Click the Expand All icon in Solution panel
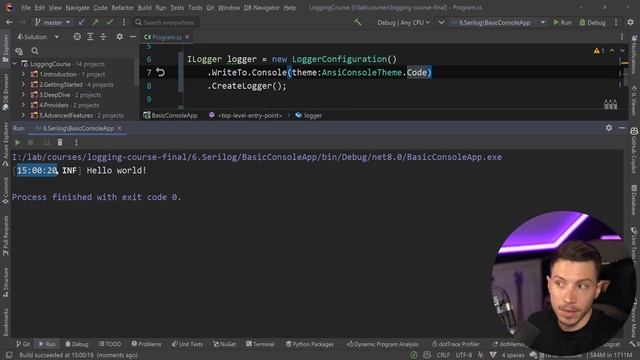640x360 pixels. (90, 37)
